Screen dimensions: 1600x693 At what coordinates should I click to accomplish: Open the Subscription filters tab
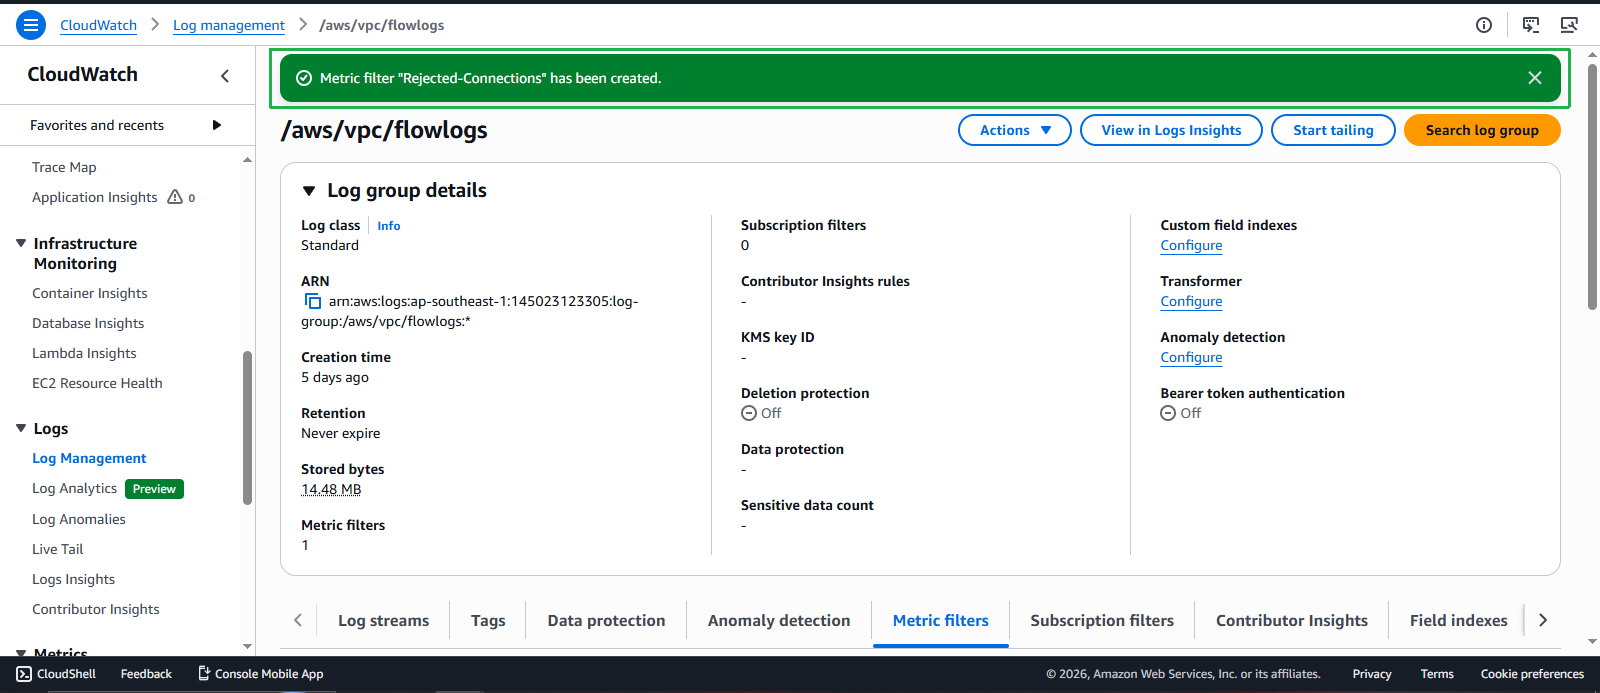tap(1102, 620)
